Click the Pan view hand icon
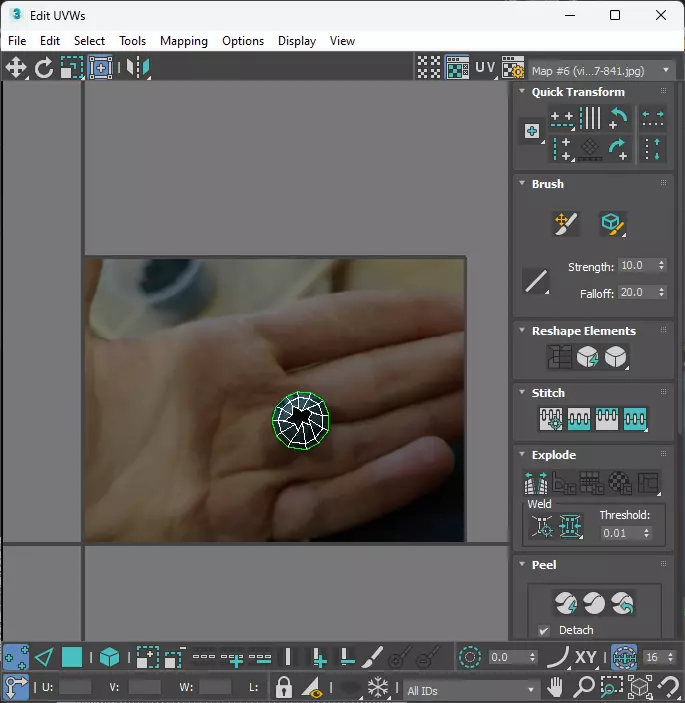The width and height of the screenshot is (685, 703). pyautogui.click(x=555, y=686)
